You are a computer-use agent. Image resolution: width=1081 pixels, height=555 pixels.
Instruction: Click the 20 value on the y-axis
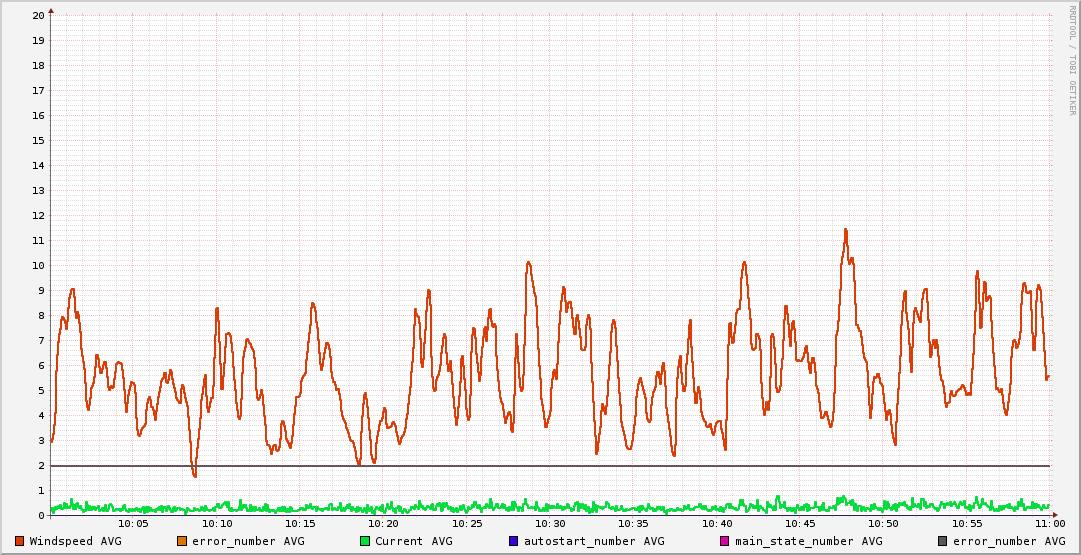[x=38, y=15]
